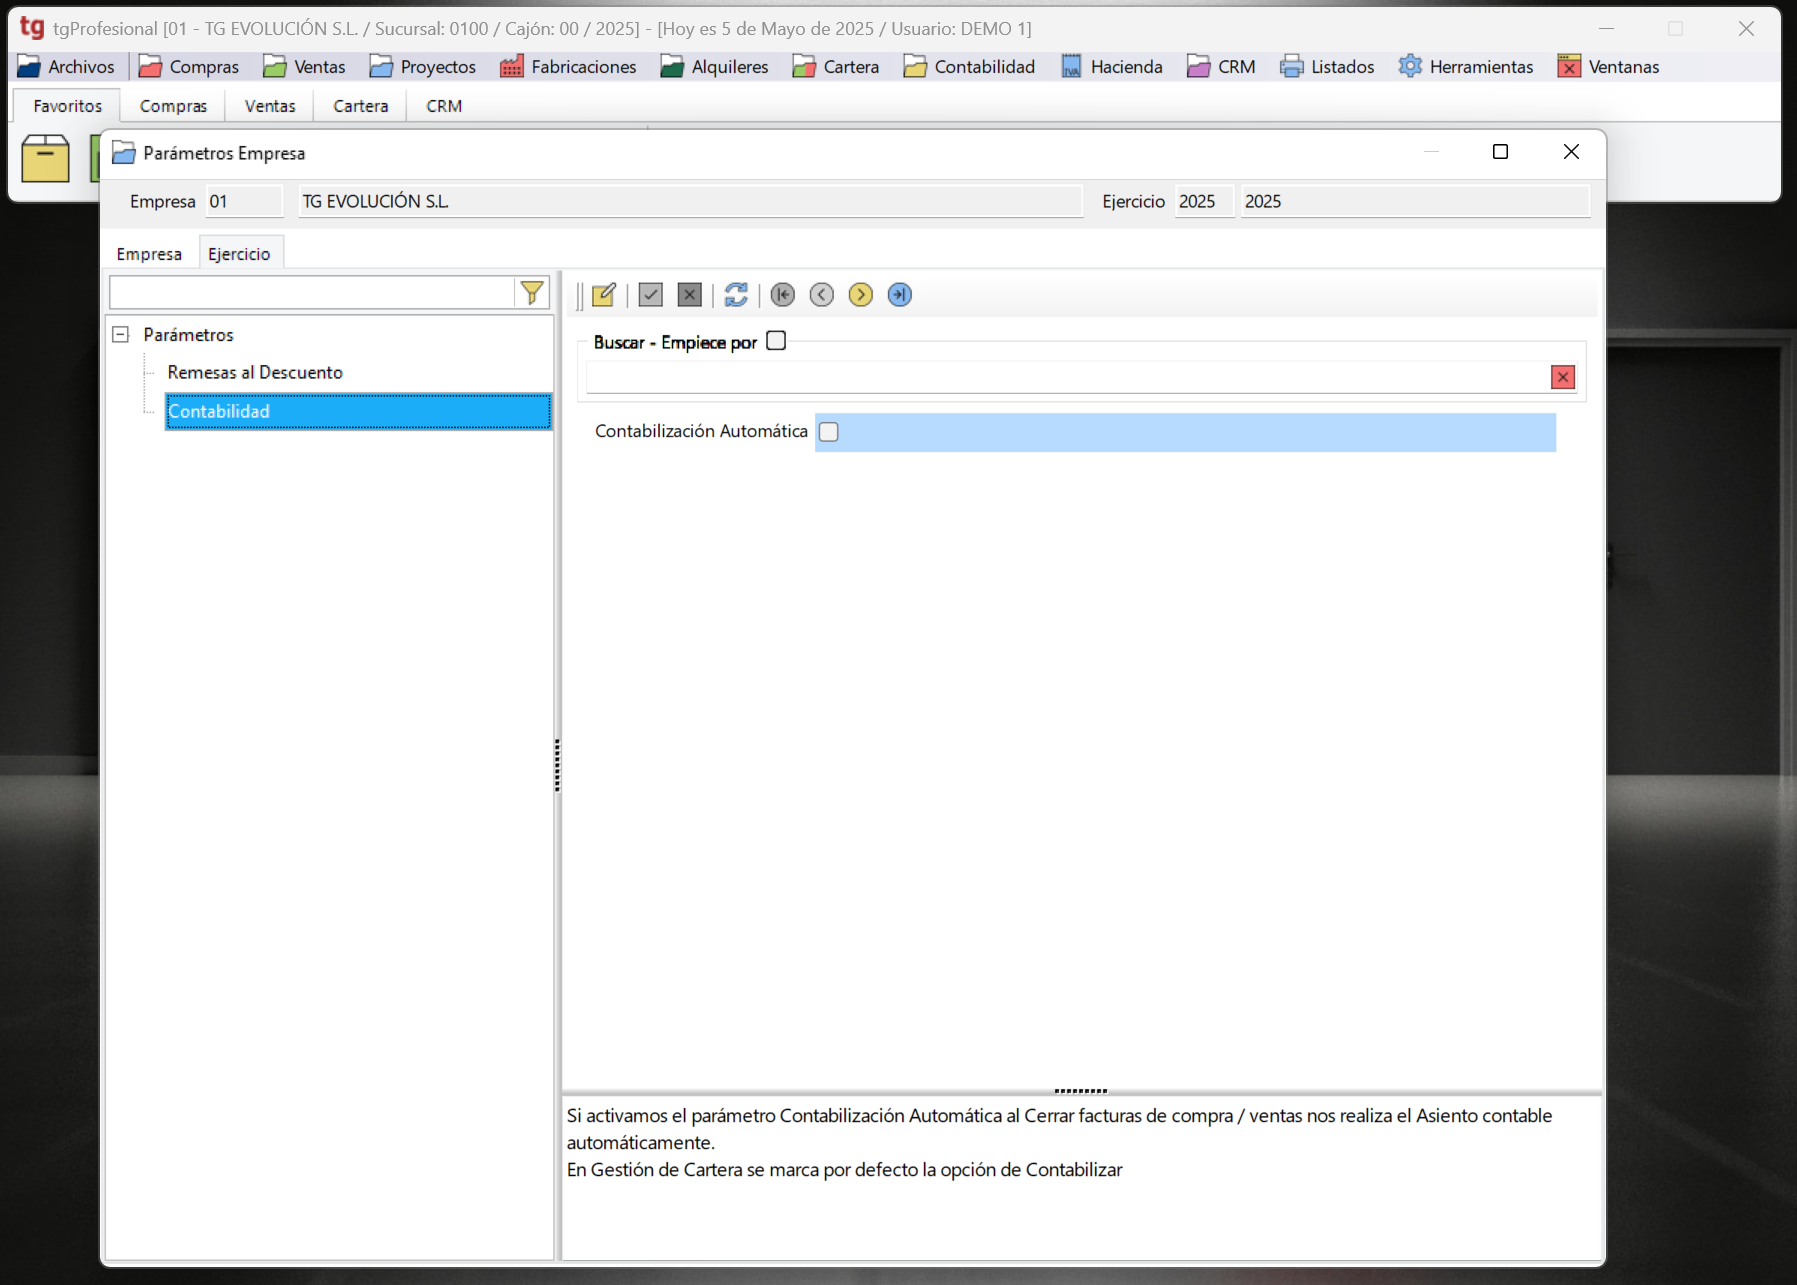The width and height of the screenshot is (1797, 1285).
Task: Switch to the Ejercicio tab
Action: click(x=239, y=254)
